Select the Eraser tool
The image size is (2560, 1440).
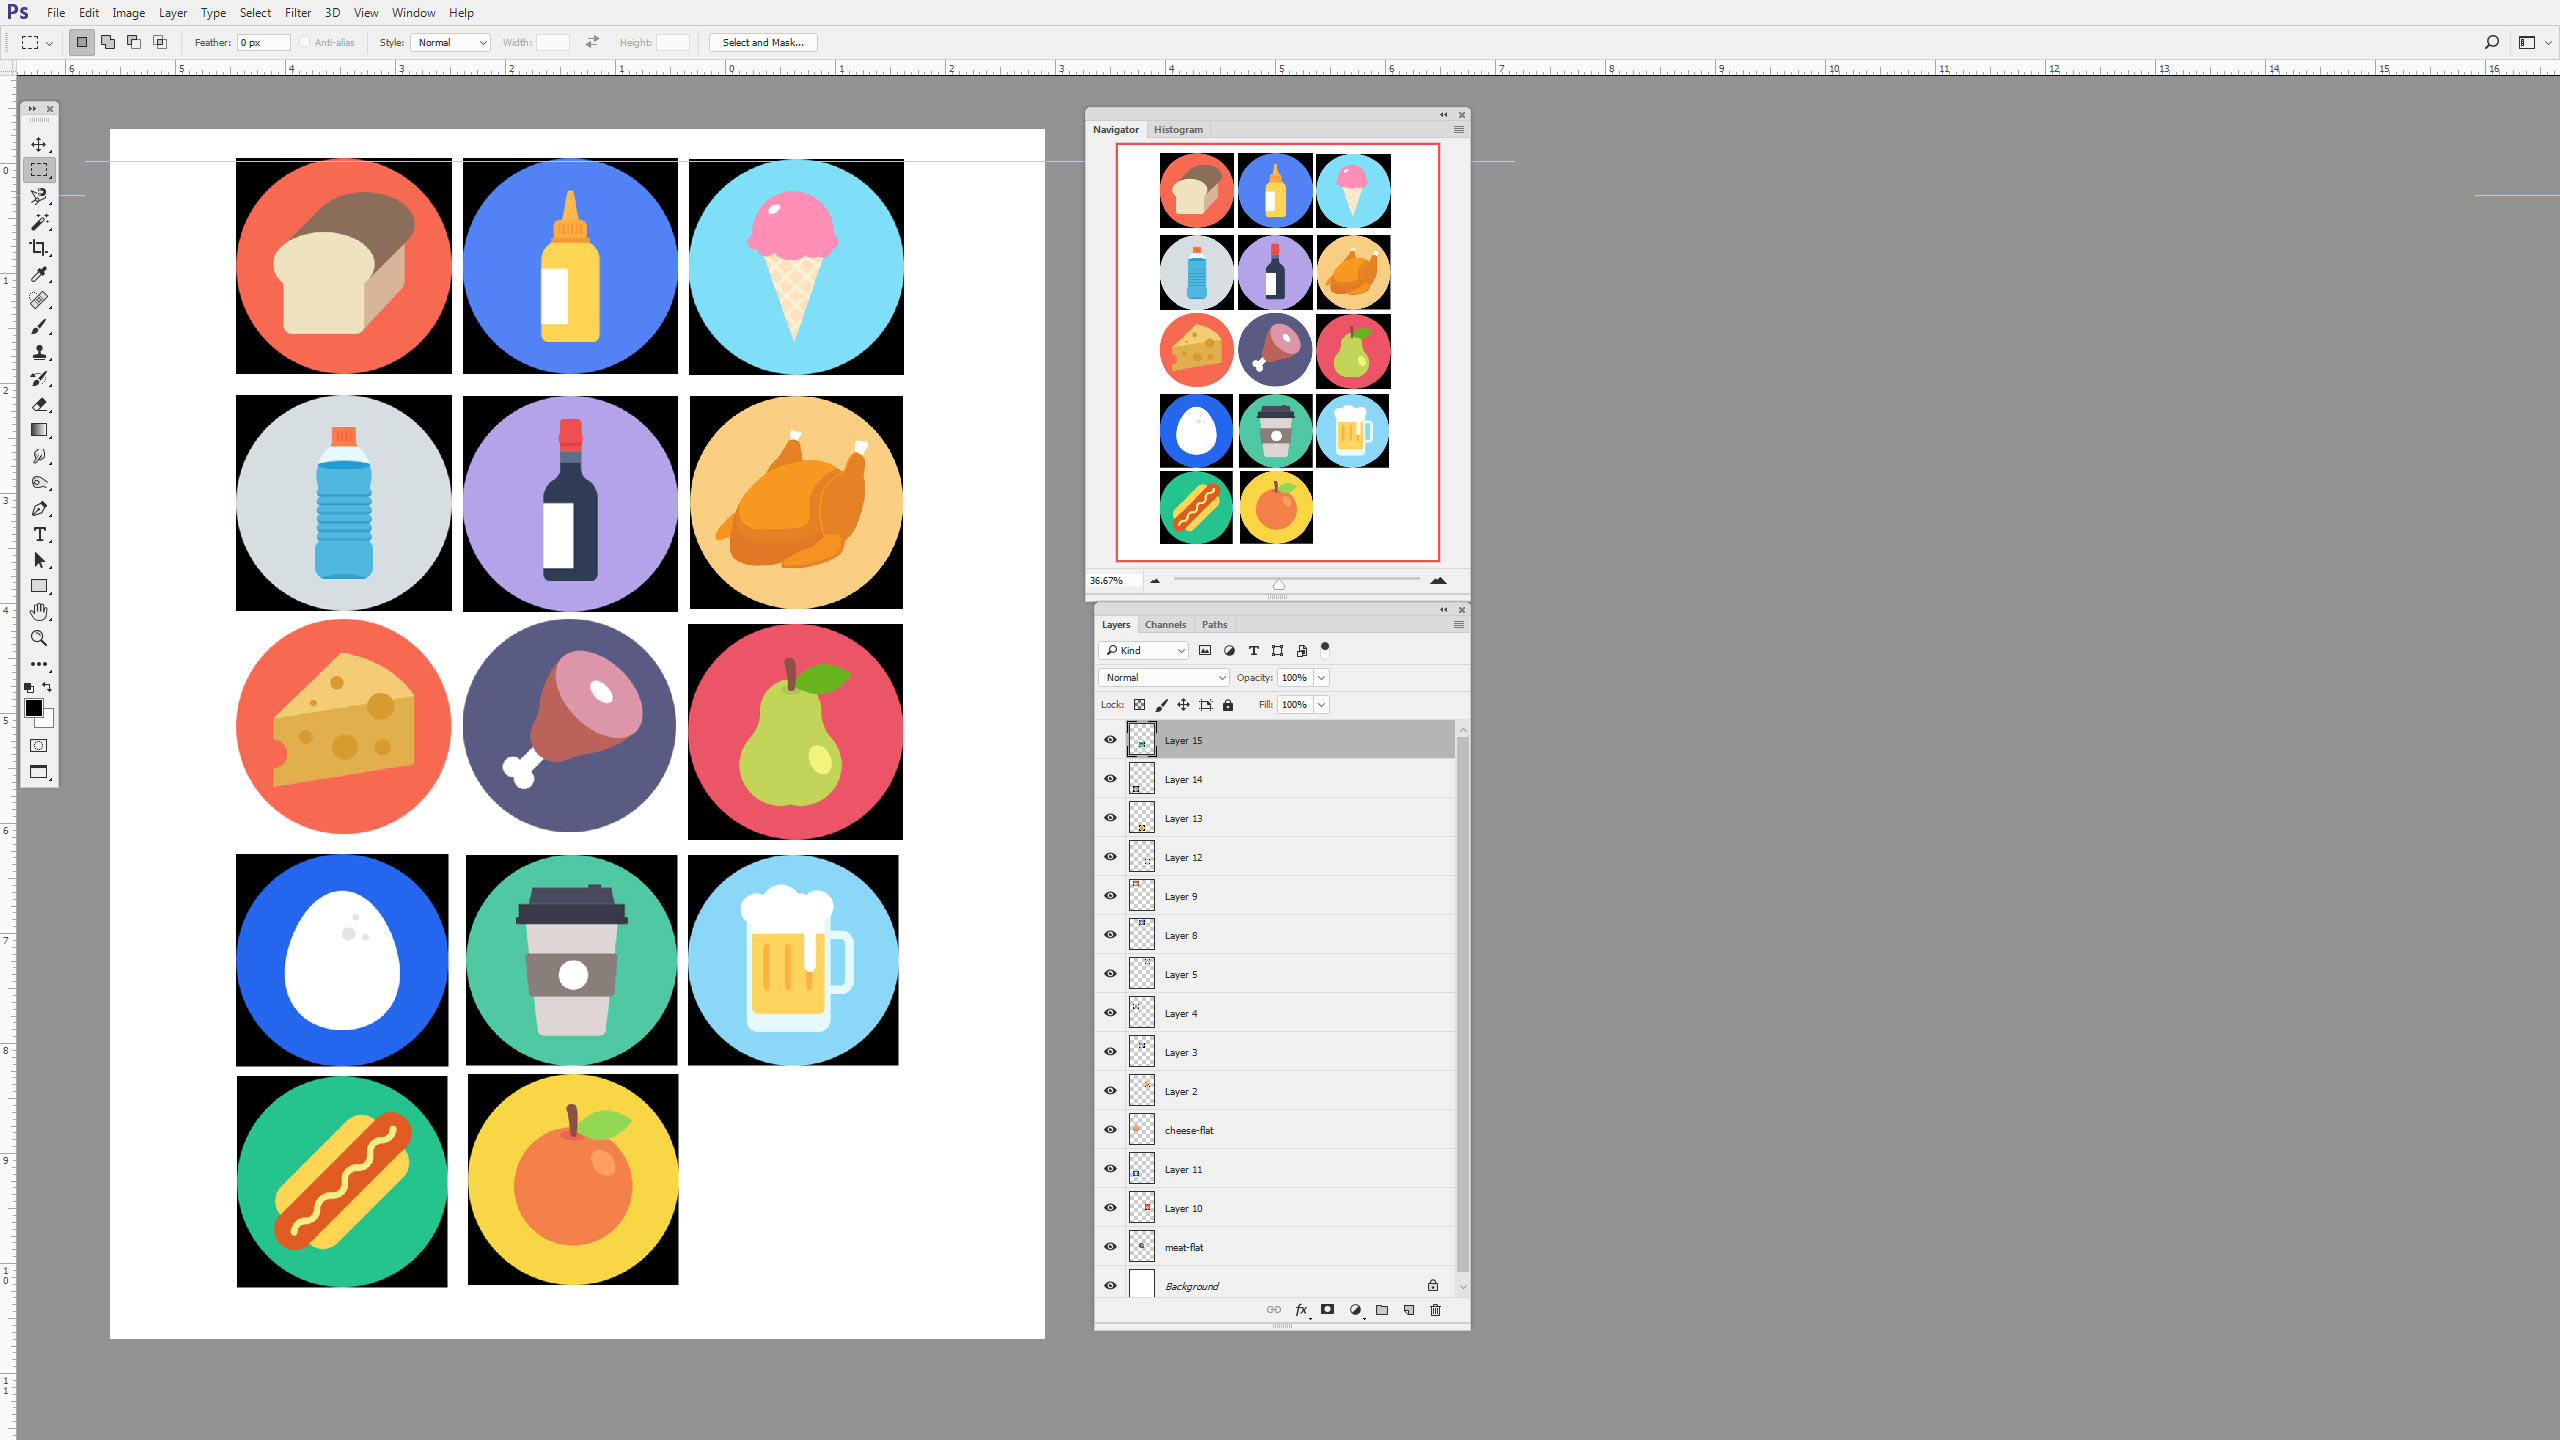pyautogui.click(x=39, y=405)
